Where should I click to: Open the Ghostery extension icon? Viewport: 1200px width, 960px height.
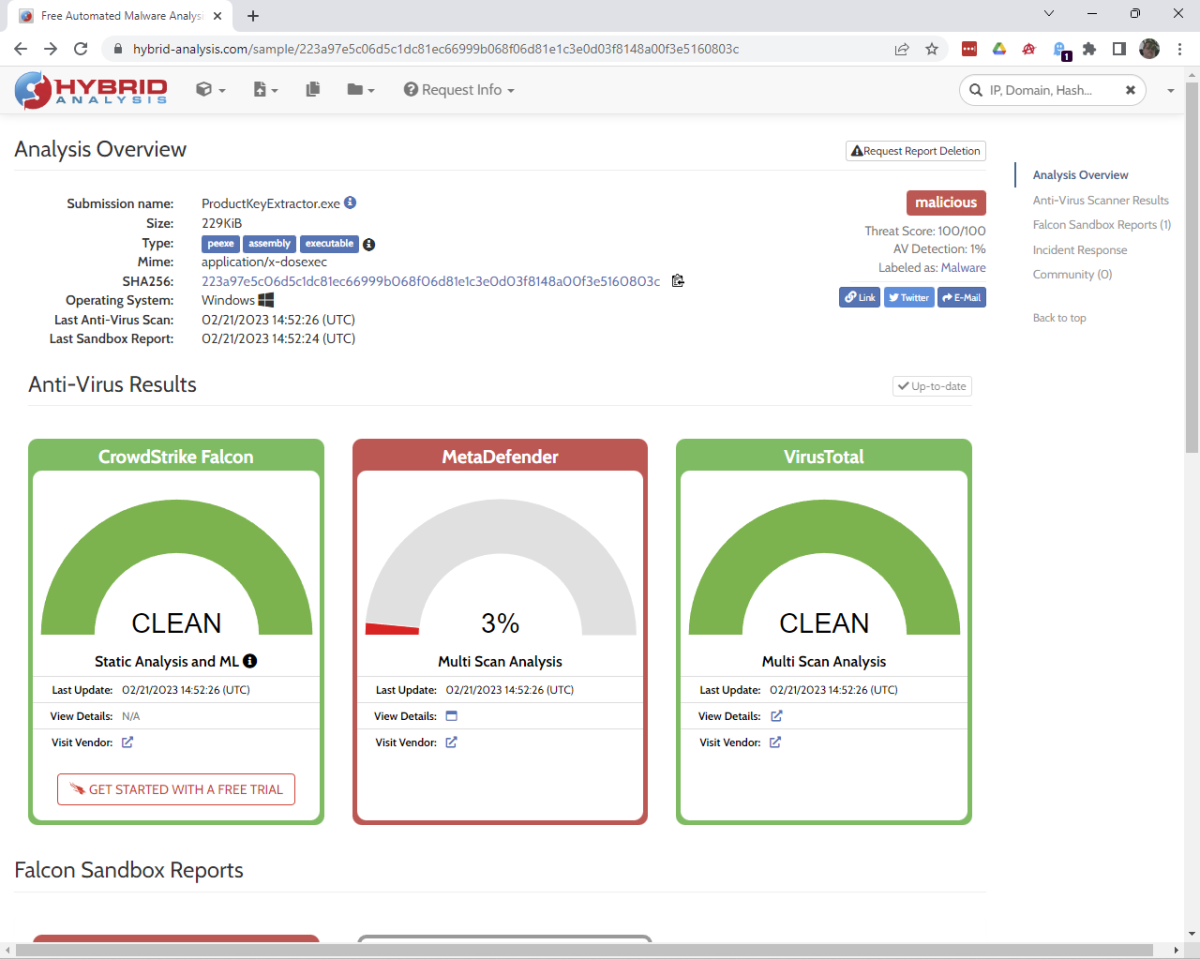(1061, 50)
